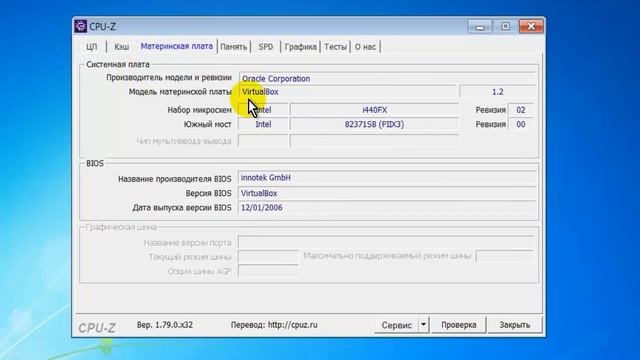The height and width of the screenshot is (360, 640).
Task: Go to the Тесты tab
Action: point(335,47)
